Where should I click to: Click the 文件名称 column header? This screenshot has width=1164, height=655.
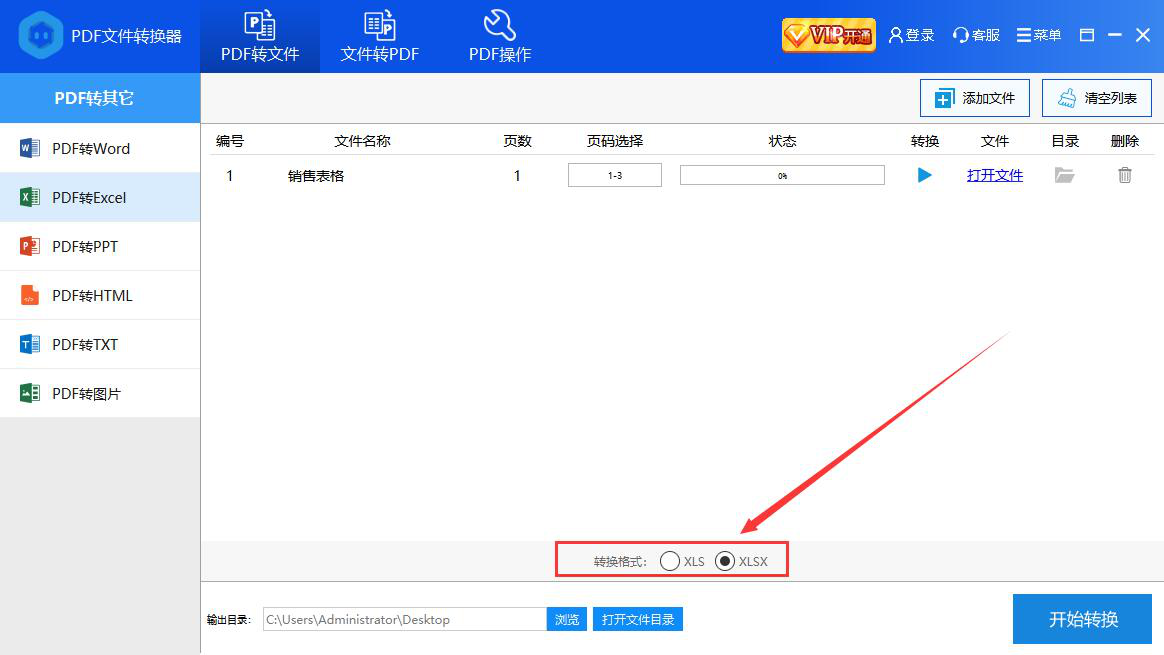point(362,141)
